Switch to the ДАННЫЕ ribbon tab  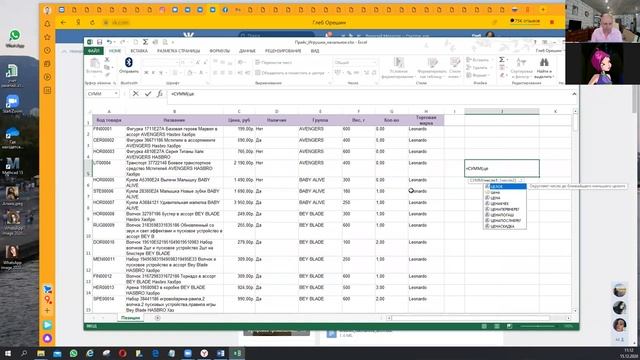coord(247,51)
